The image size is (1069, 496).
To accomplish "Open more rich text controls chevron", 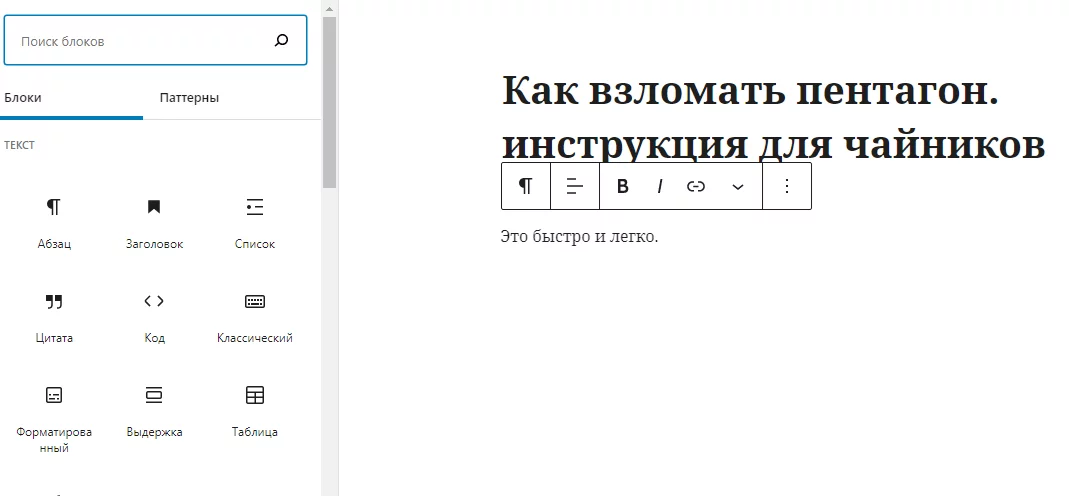I will (x=738, y=186).
